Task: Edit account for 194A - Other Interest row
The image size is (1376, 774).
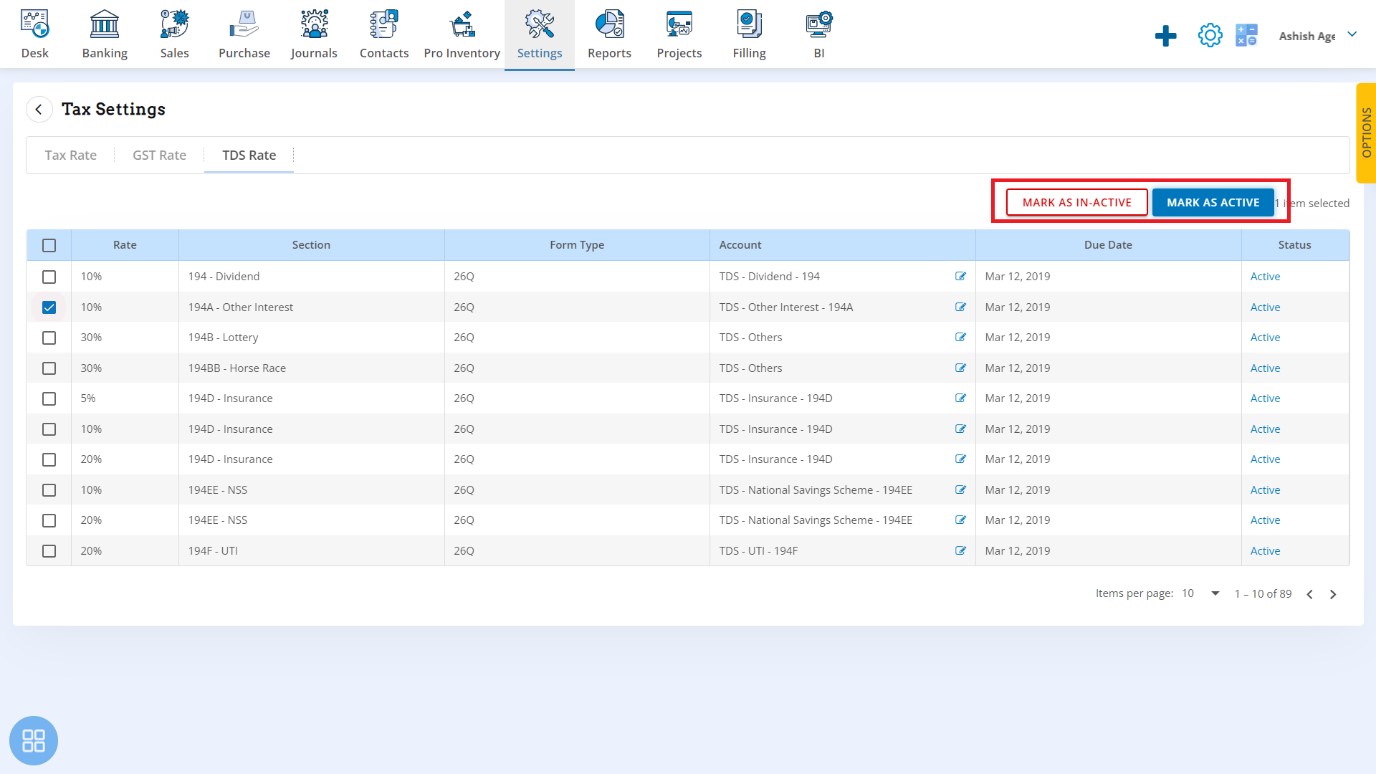Action: click(961, 307)
